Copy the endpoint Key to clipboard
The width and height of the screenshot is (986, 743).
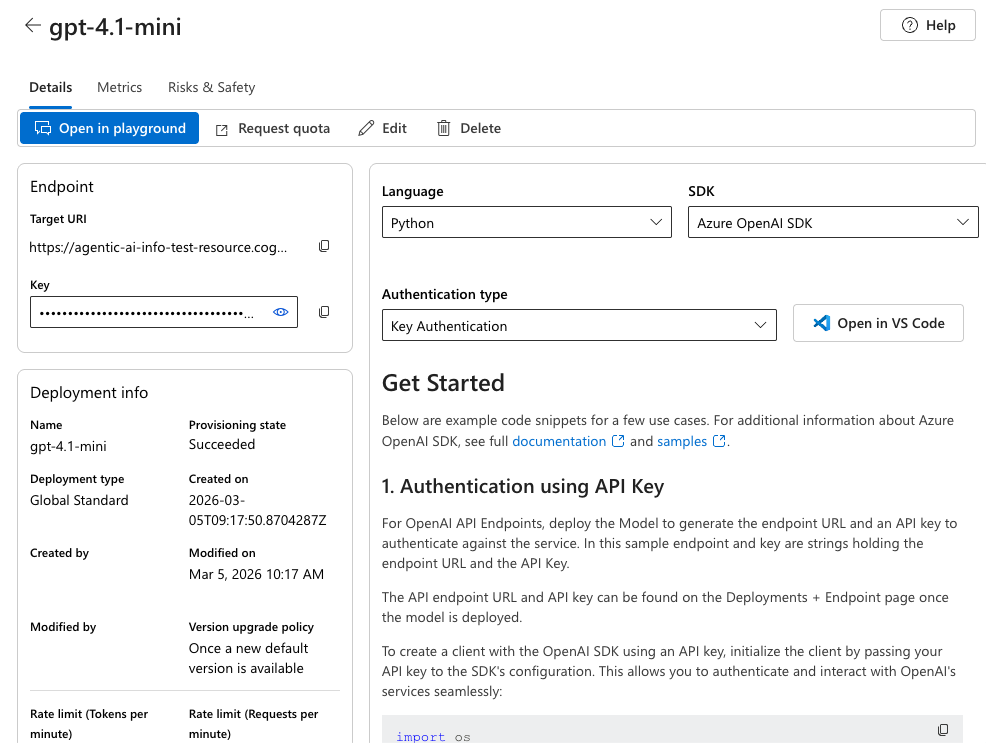point(324,312)
